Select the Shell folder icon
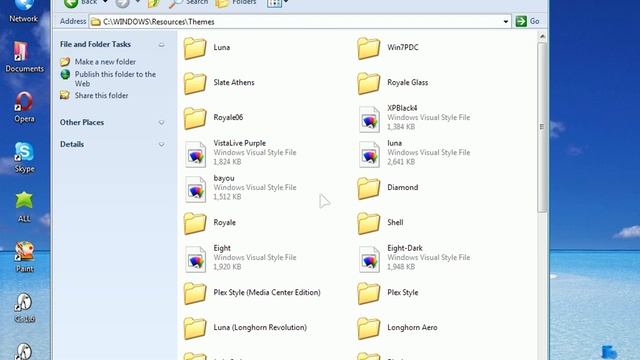Image resolution: width=640 pixels, height=360 pixels. click(x=369, y=223)
